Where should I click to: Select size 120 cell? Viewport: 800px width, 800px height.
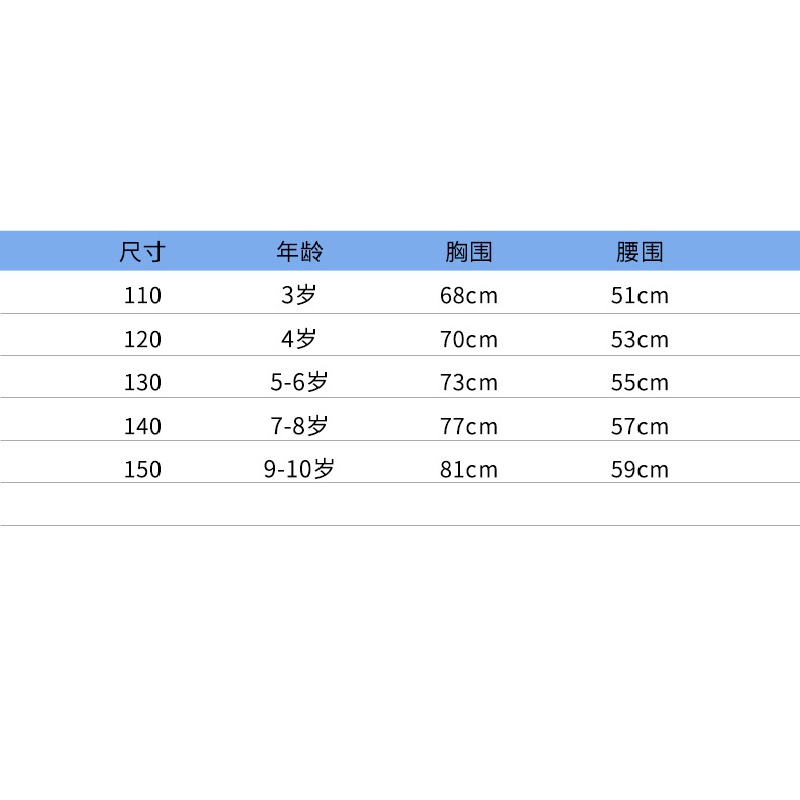click(x=143, y=339)
